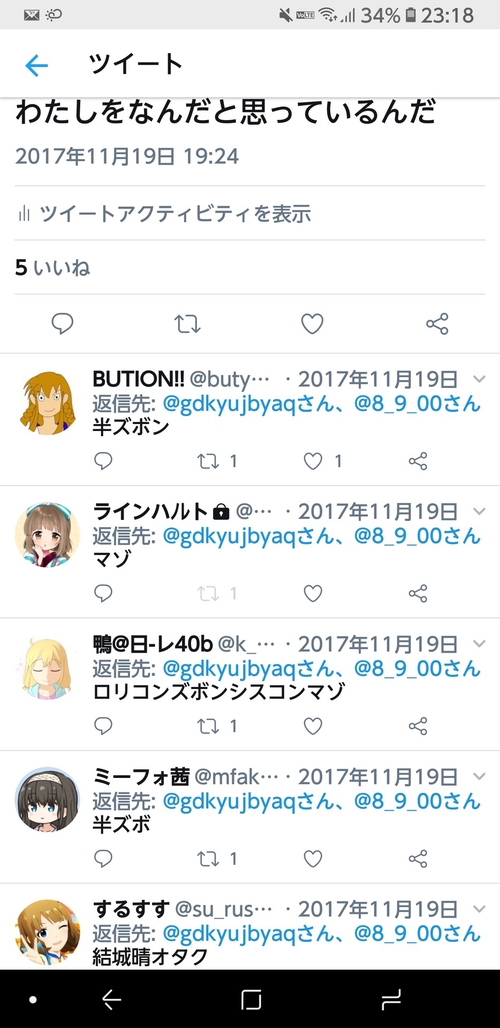Viewport: 500px width, 1028px height.
Task: Reply to the main tweet
Action: pyautogui.click(x=62, y=323)
